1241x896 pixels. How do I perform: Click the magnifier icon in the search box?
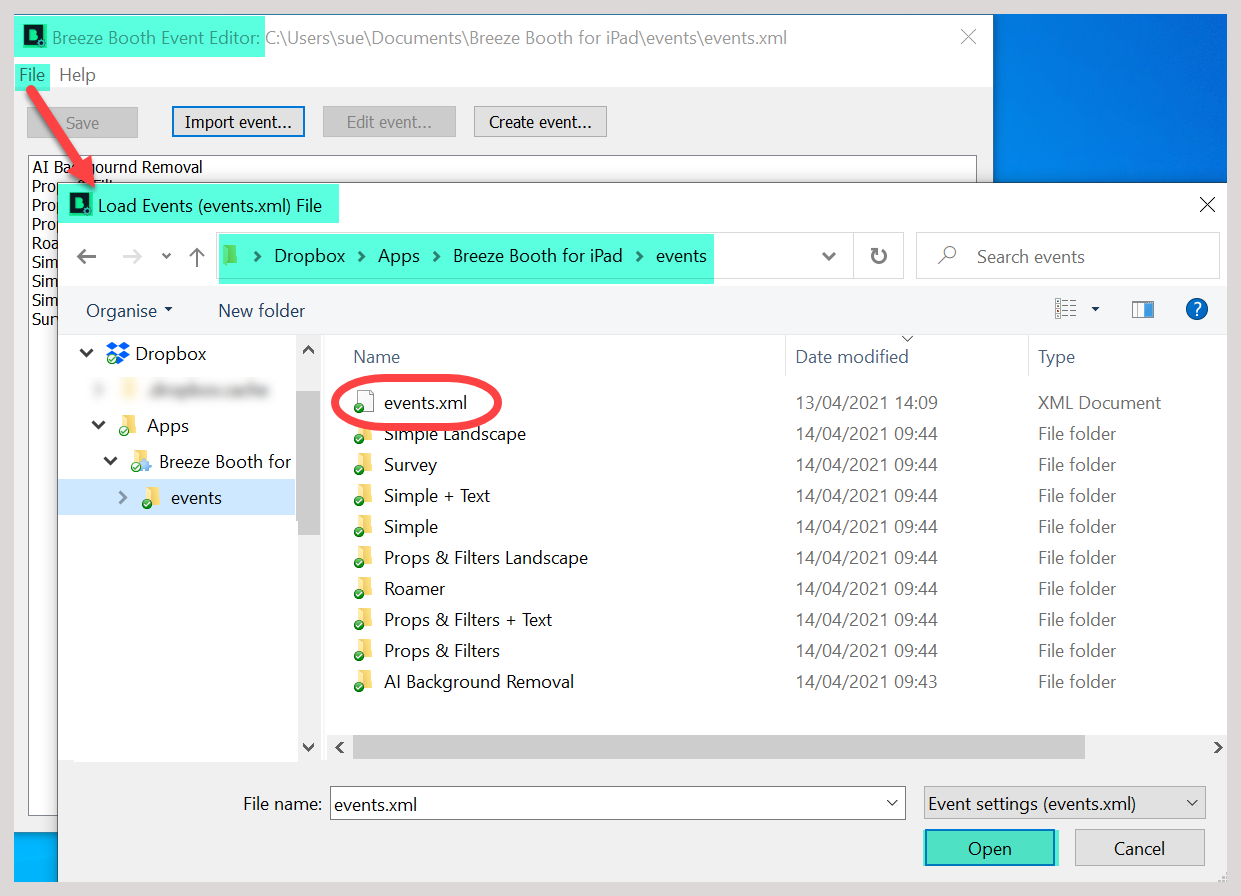pos(946,256)
